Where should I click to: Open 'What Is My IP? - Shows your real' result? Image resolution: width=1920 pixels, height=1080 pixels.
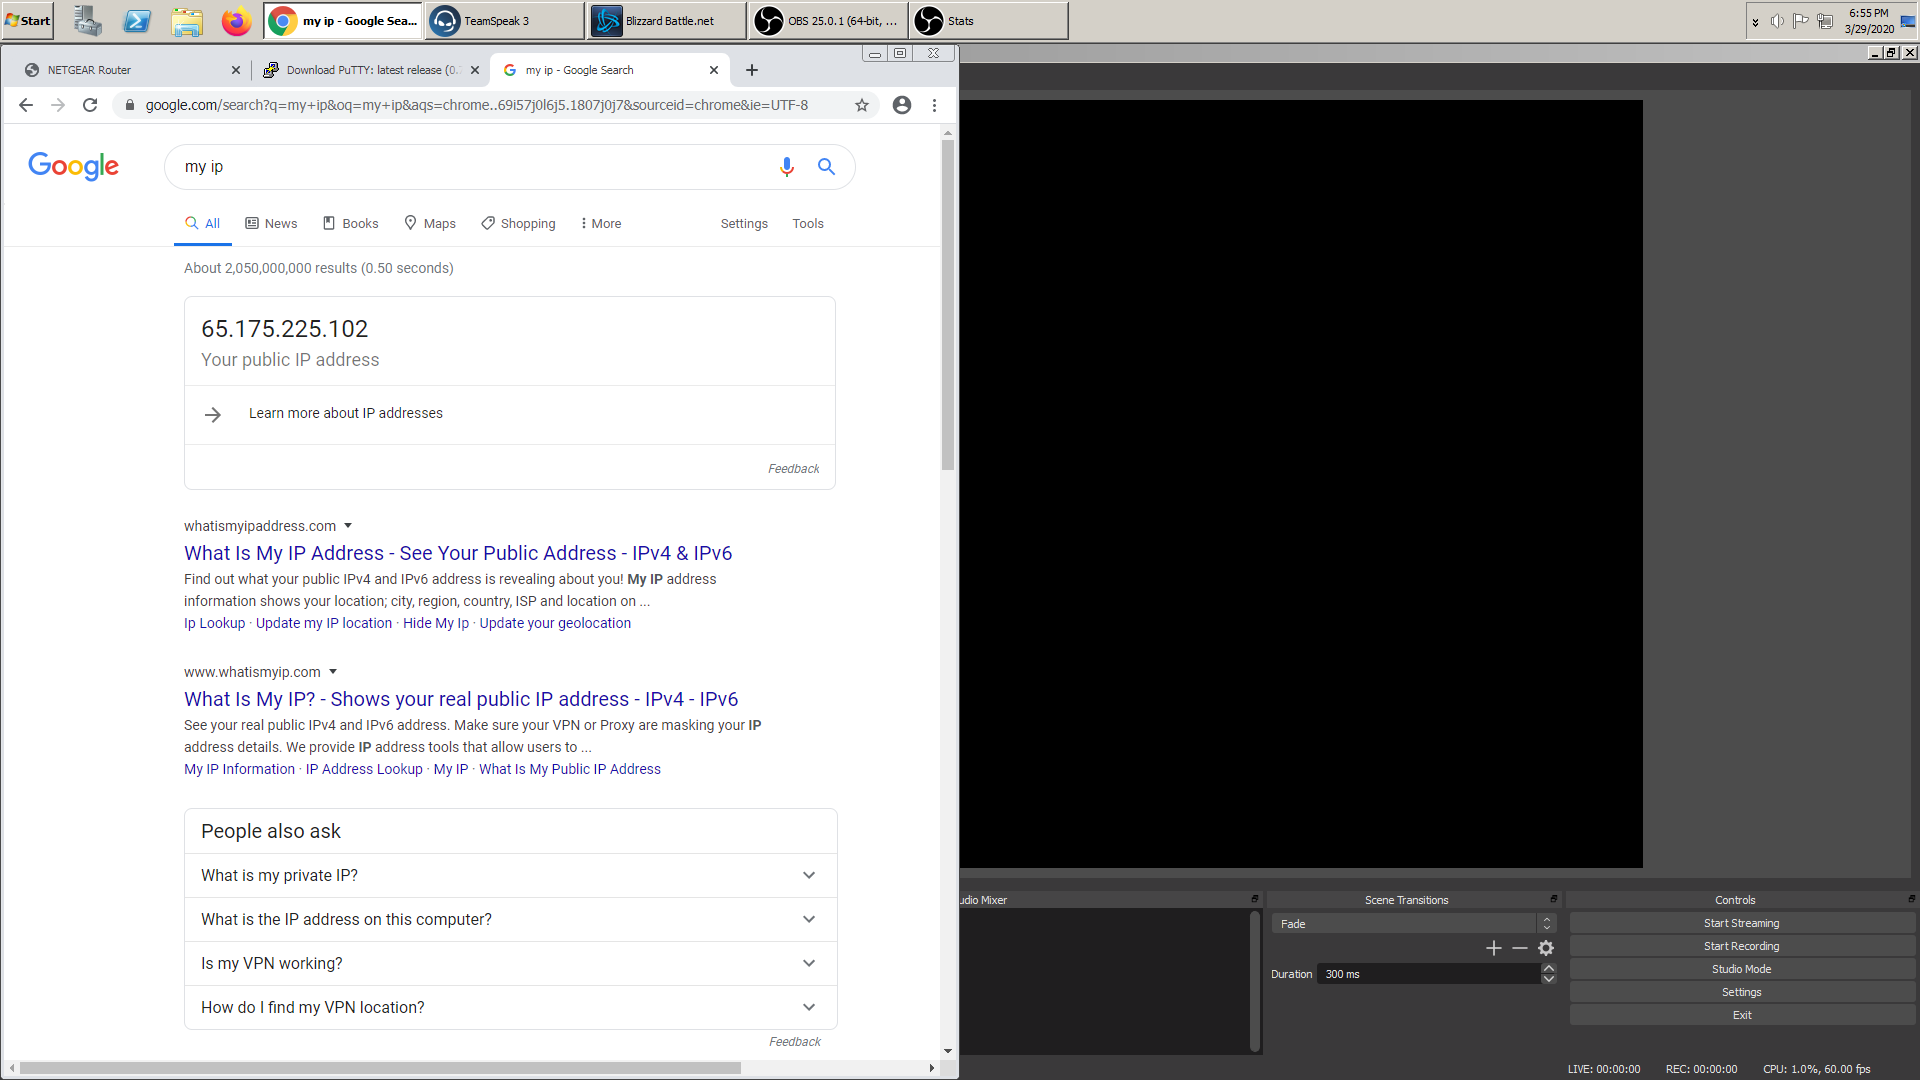[461, 699]
